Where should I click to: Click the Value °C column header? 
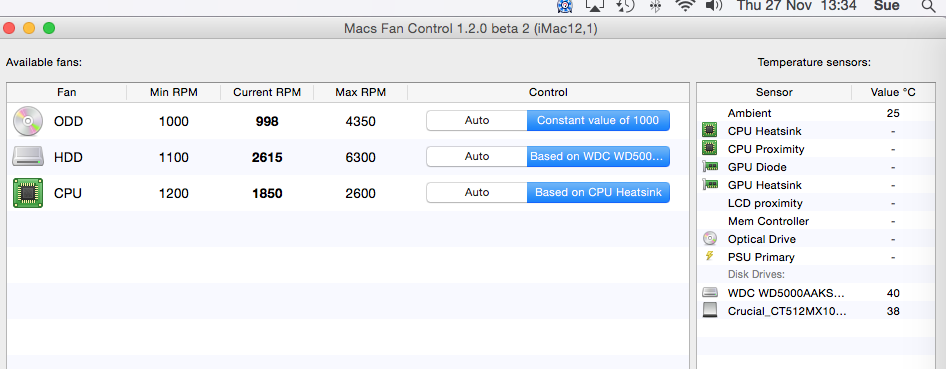[893, 92]
